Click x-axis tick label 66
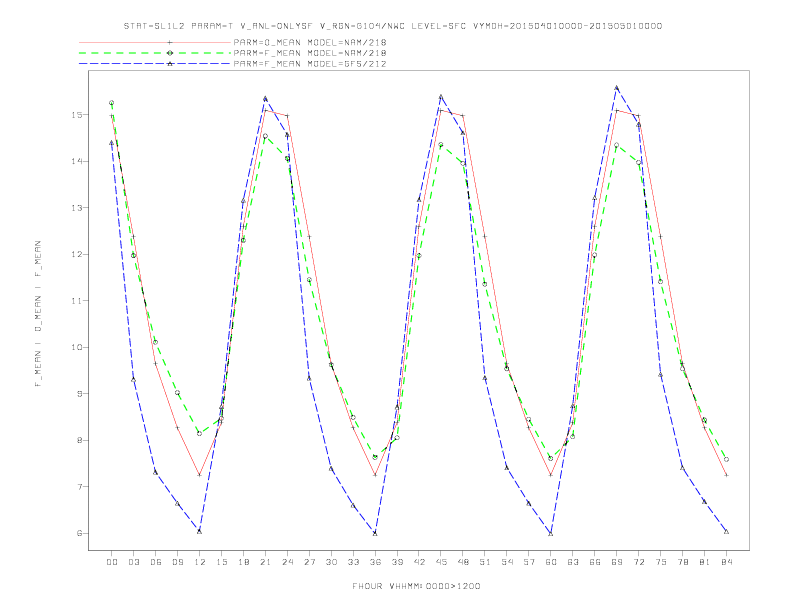Viewport: 792px width, 612px height. click(x=595, y=562)
